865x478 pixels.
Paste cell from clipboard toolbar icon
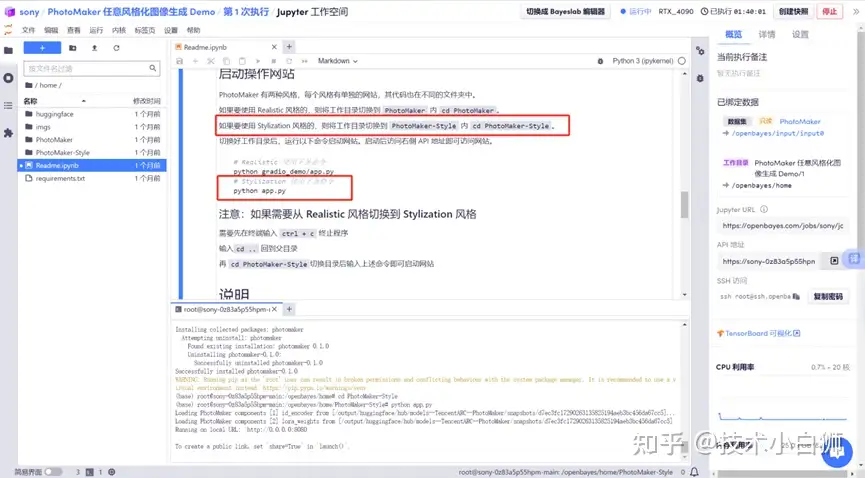click(x=242, y=61)
